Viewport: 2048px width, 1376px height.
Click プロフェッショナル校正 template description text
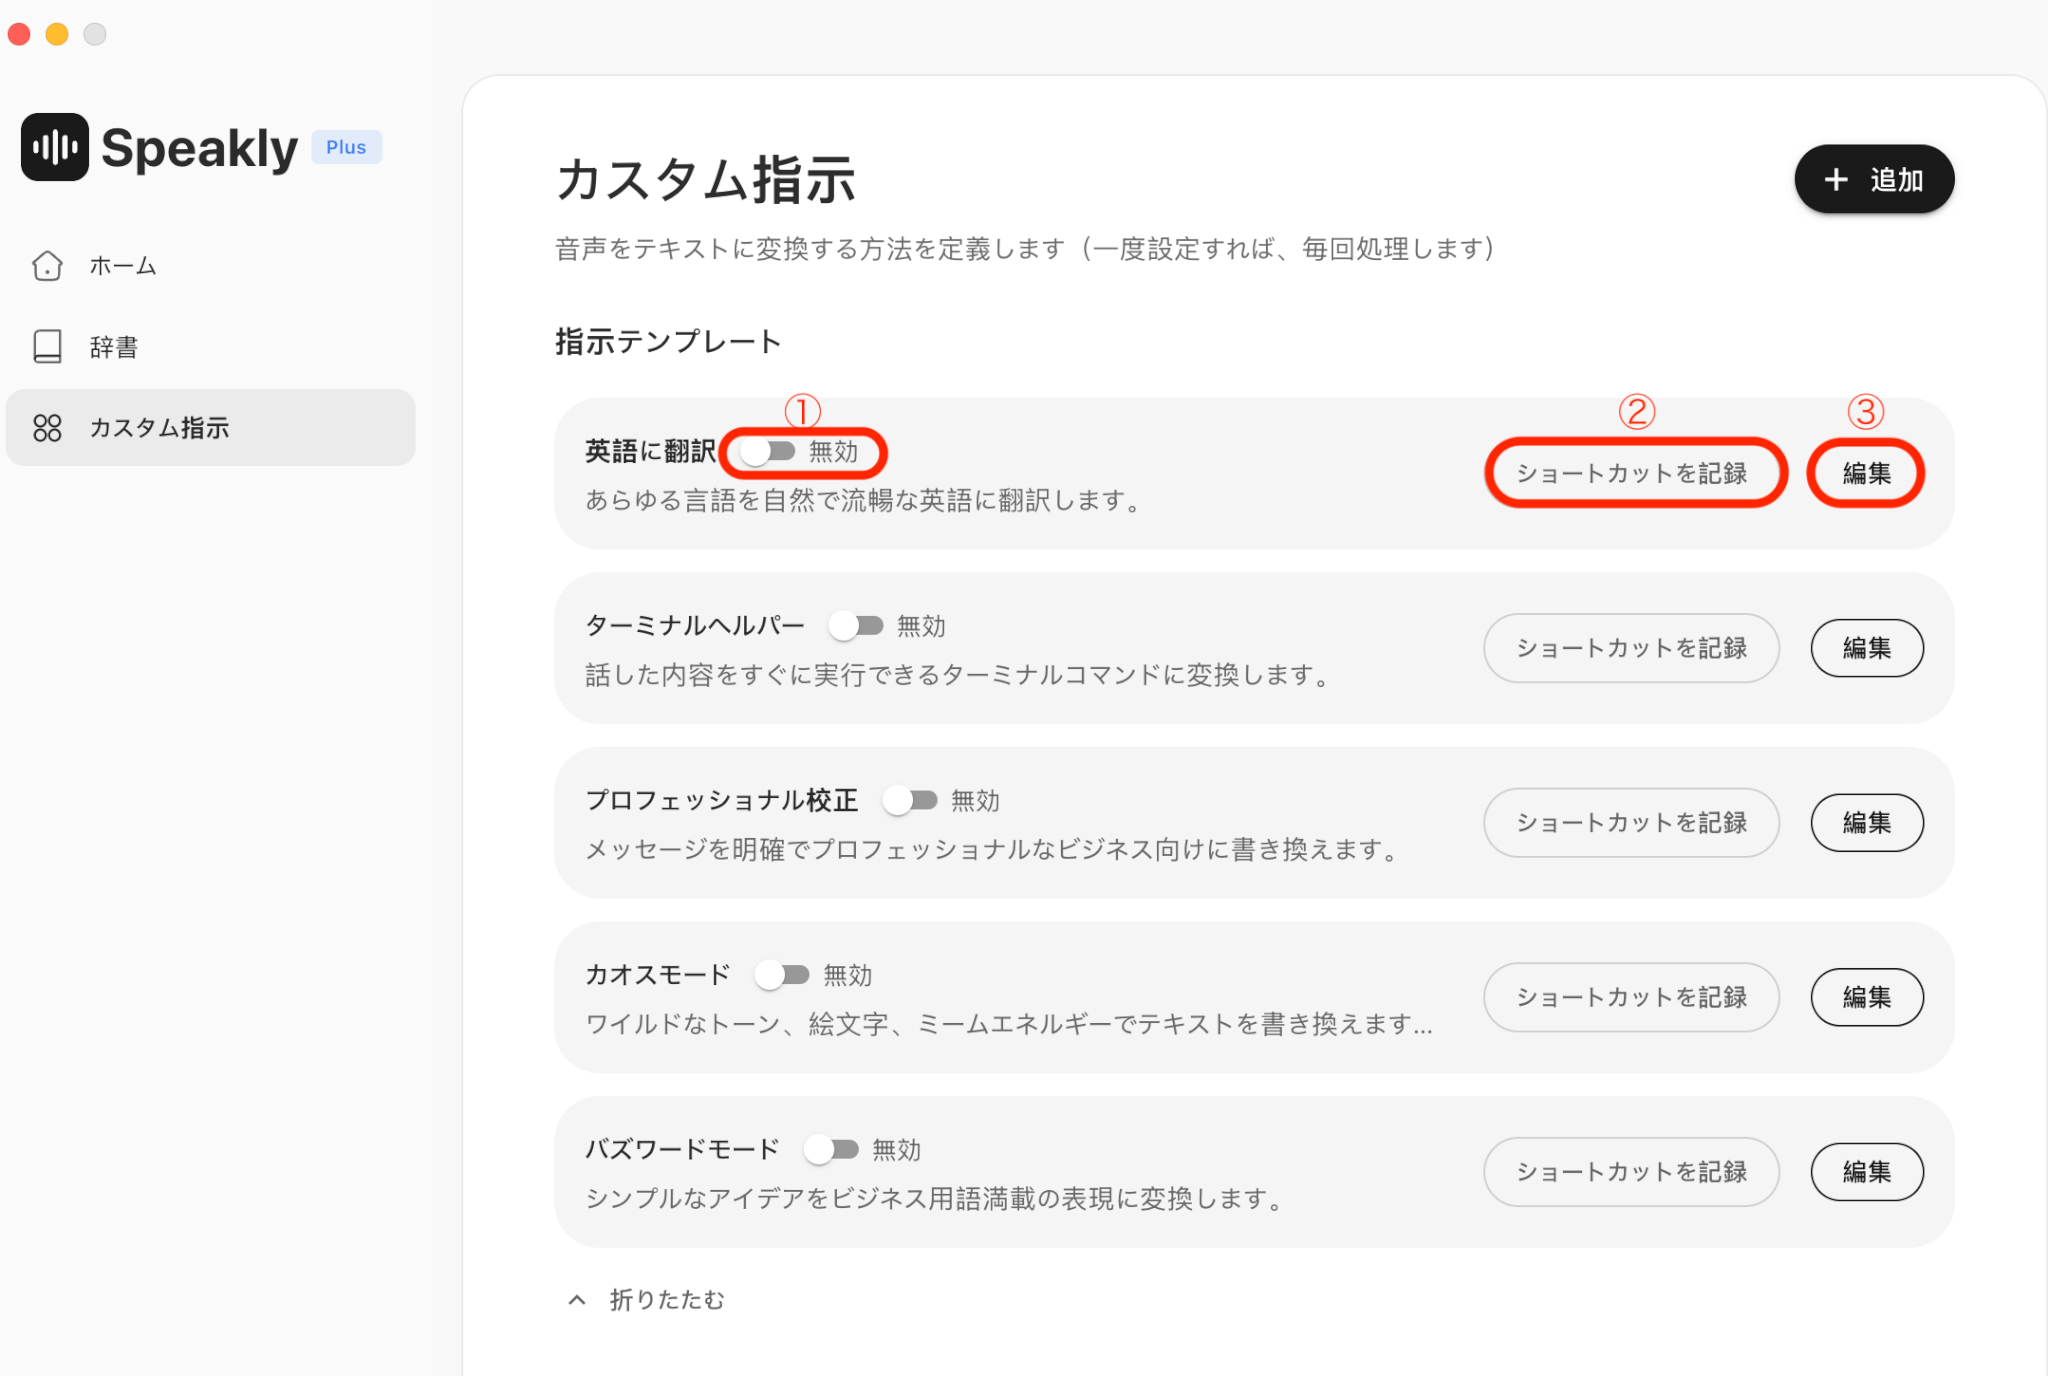click(x=990, y=850)
